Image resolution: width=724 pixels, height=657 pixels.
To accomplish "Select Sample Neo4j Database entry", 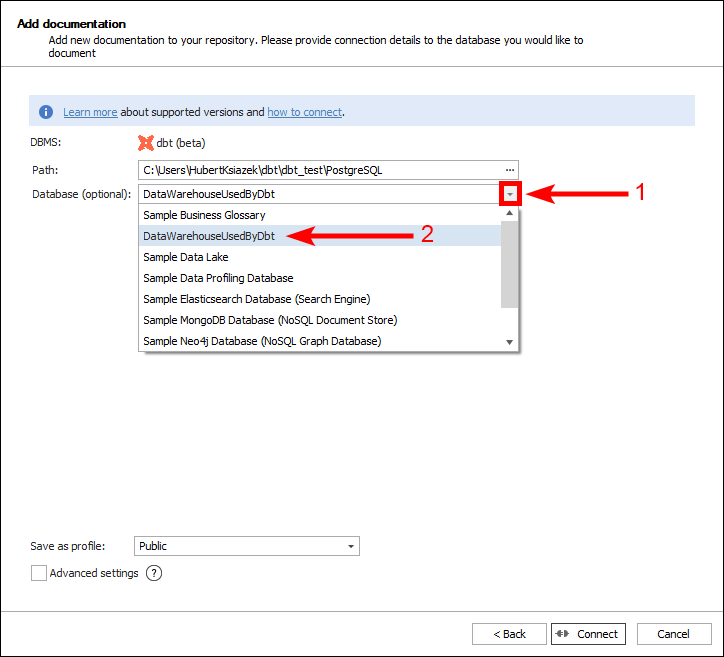I will point(262,341).
